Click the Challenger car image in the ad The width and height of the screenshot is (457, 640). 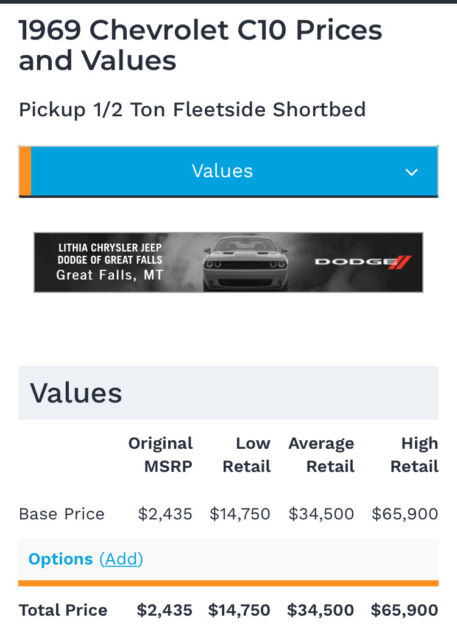(x=245, y=263)
